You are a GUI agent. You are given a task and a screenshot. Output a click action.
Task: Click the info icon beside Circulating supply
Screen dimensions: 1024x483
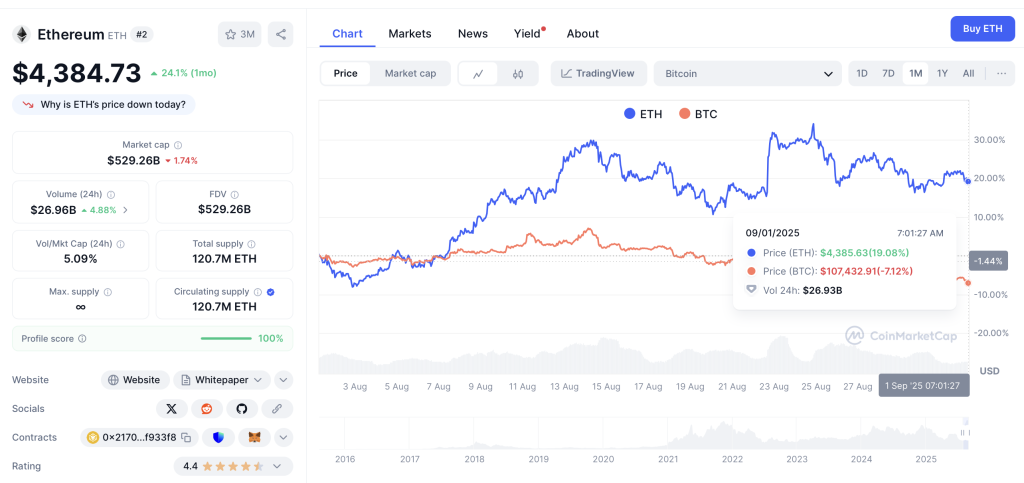[x=258, y=292]
